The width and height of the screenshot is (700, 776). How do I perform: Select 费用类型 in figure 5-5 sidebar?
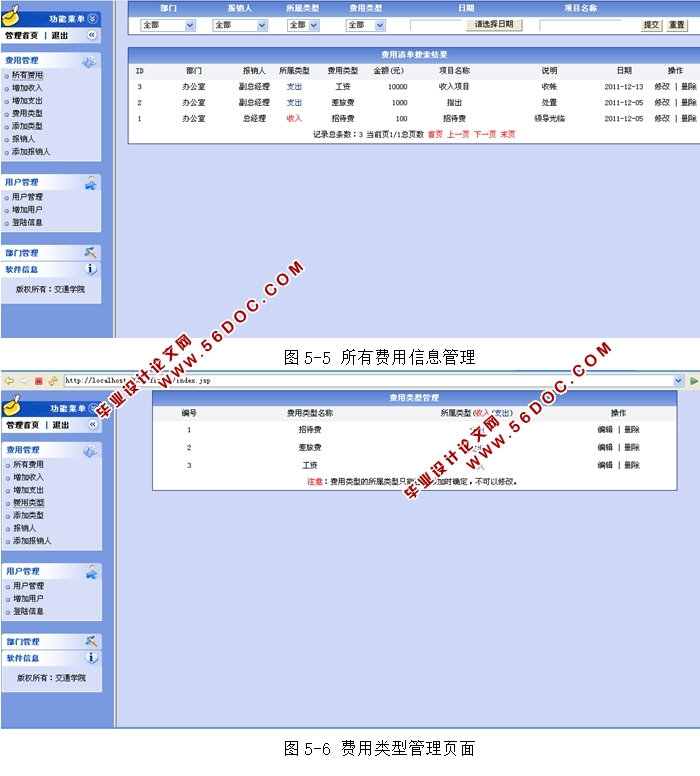(x=27, y=113)
